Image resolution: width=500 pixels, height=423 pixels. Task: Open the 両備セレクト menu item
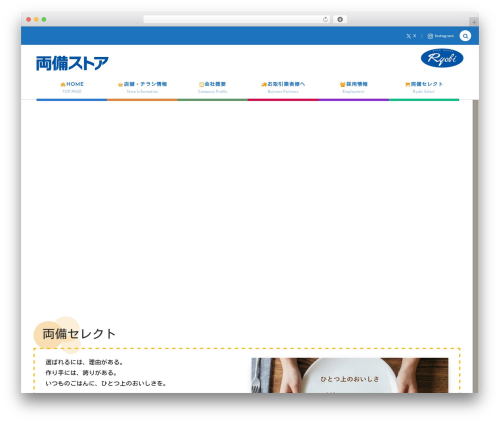click(424, 88)
